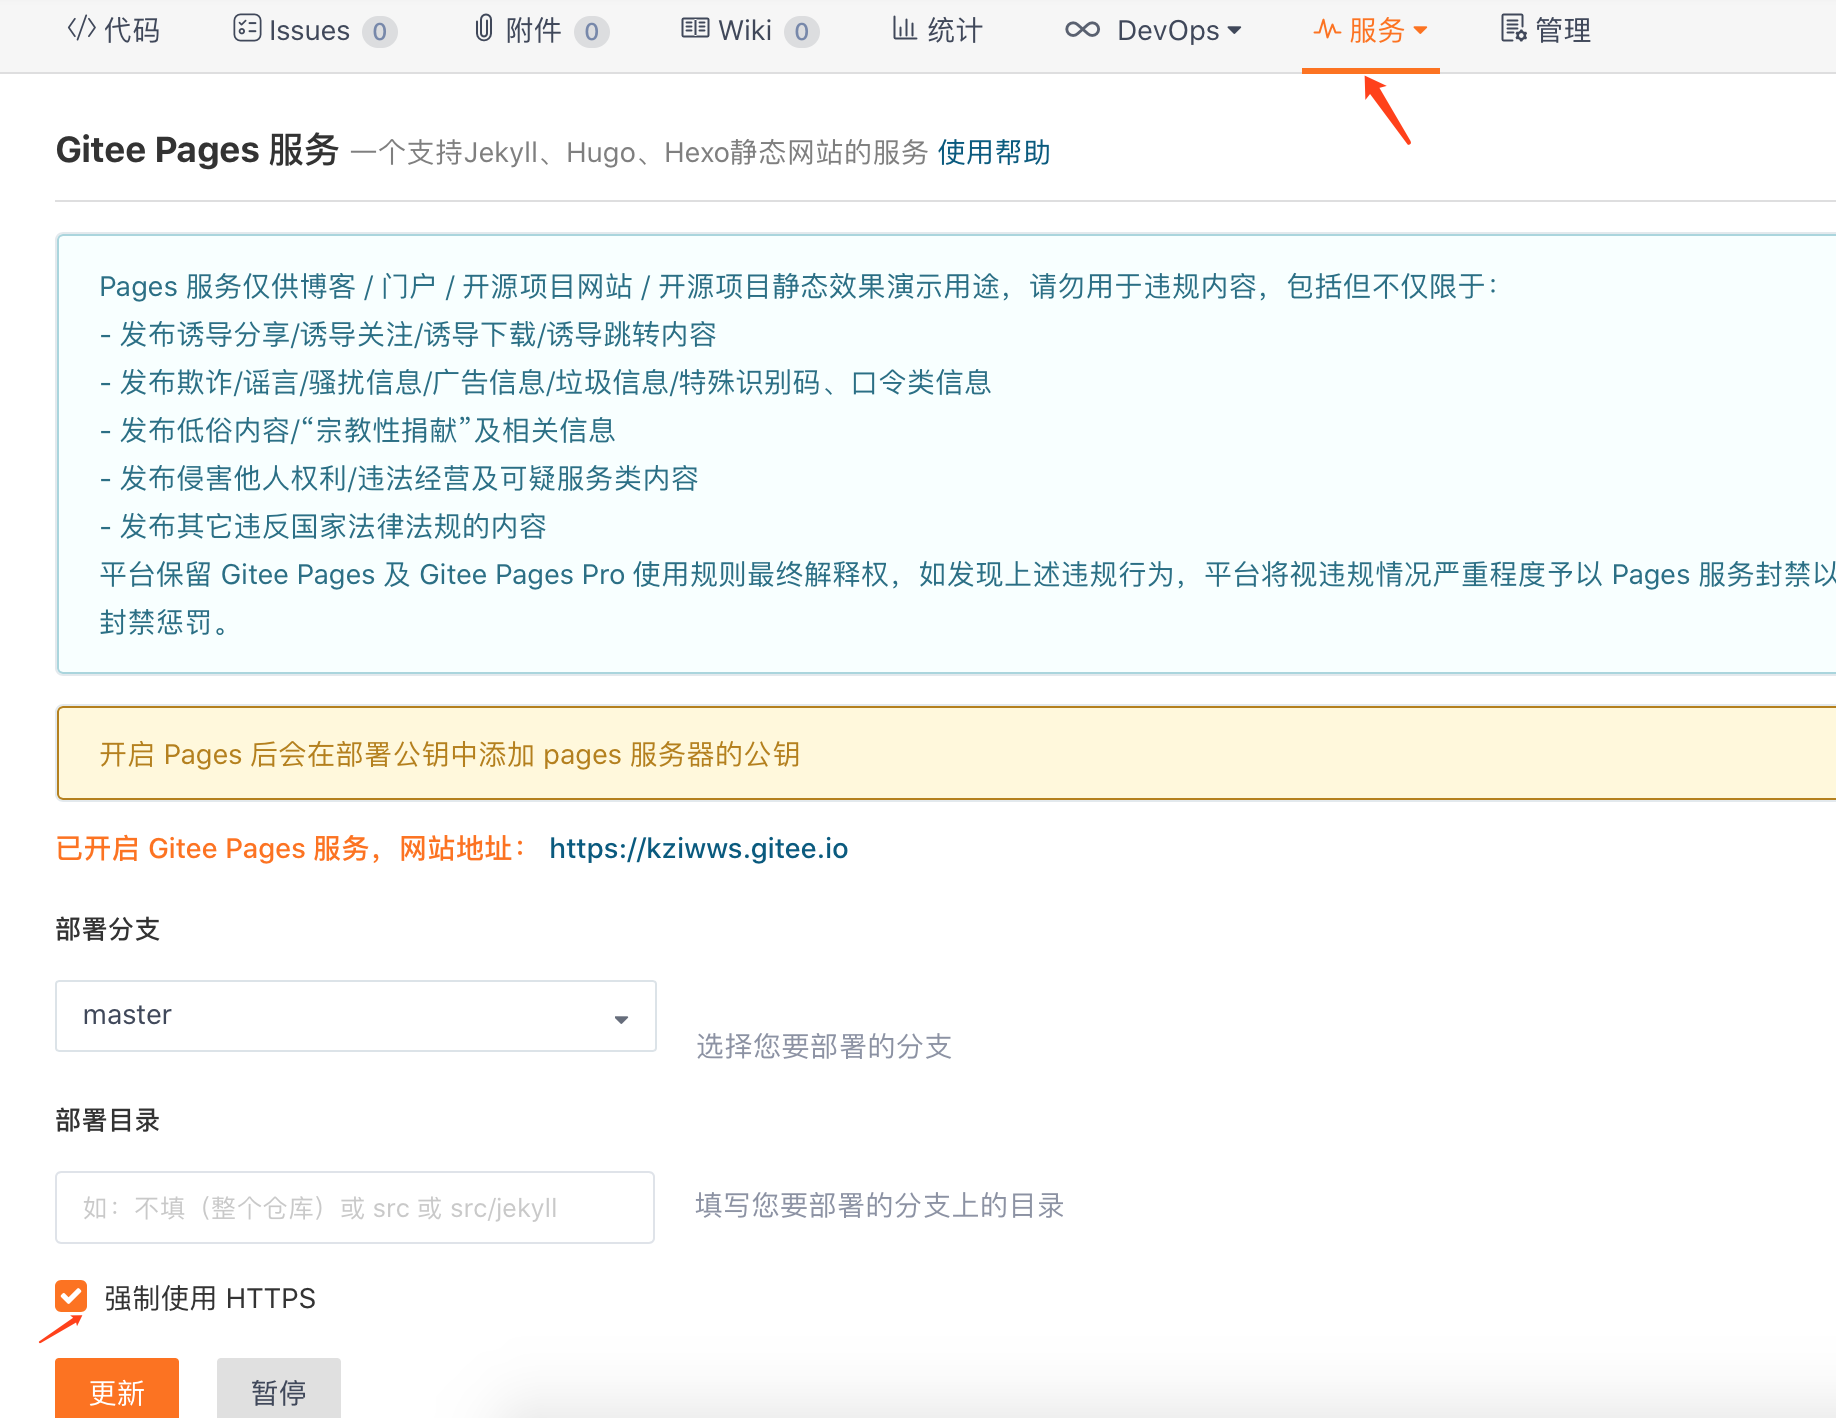1836x1418 pixels.
Task: Click the Wiki book icon
Action: pyautogui.click(x=695, y=29)
